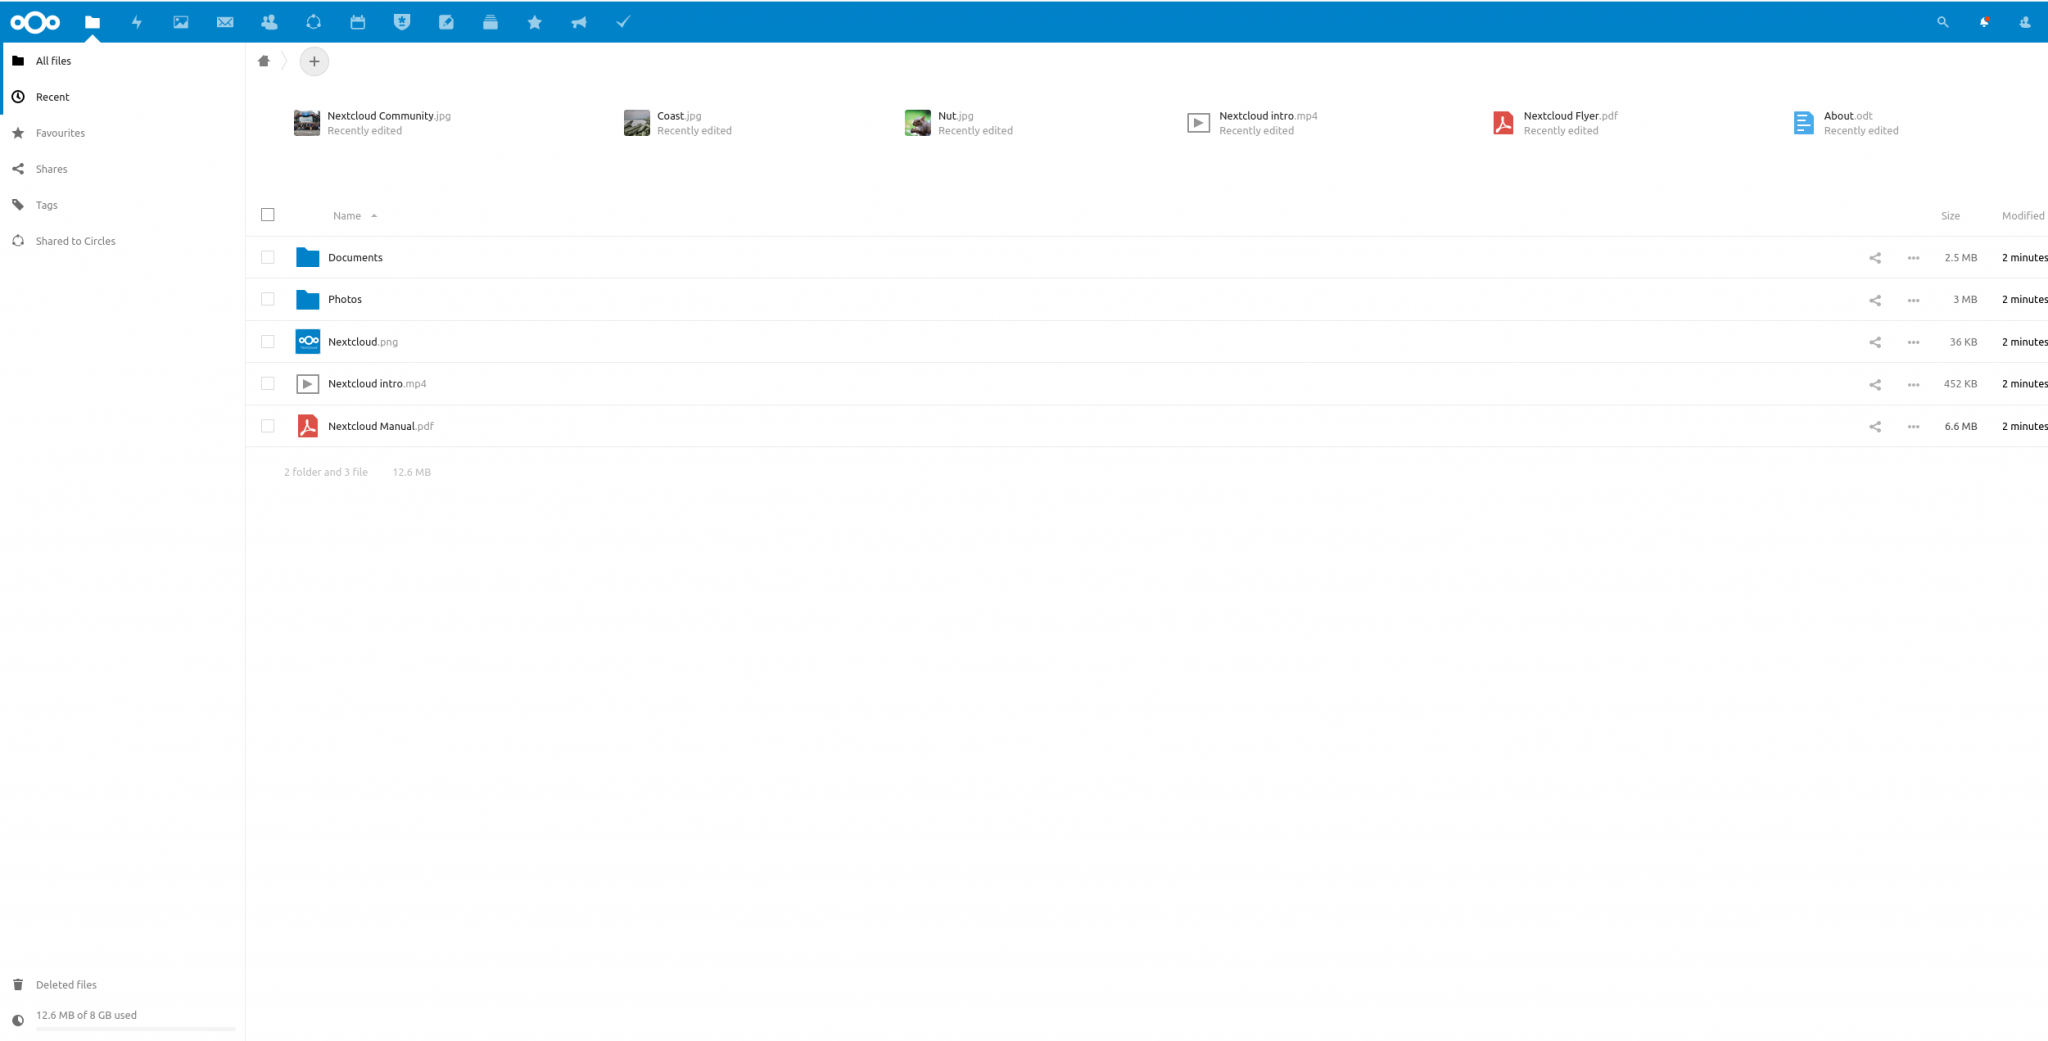Sort files by Size column
2048x1041 pixels.
click(x=1950, y=216)
